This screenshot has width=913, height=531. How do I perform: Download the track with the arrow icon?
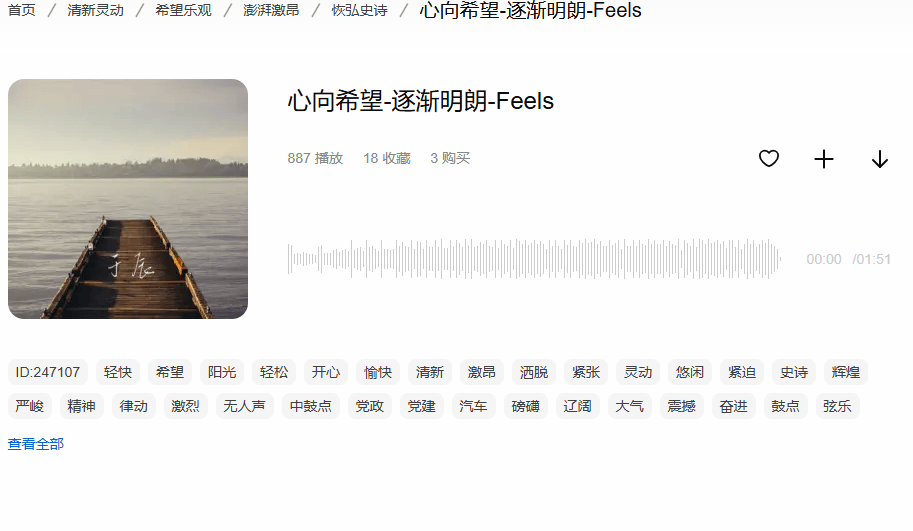(880, 159)
